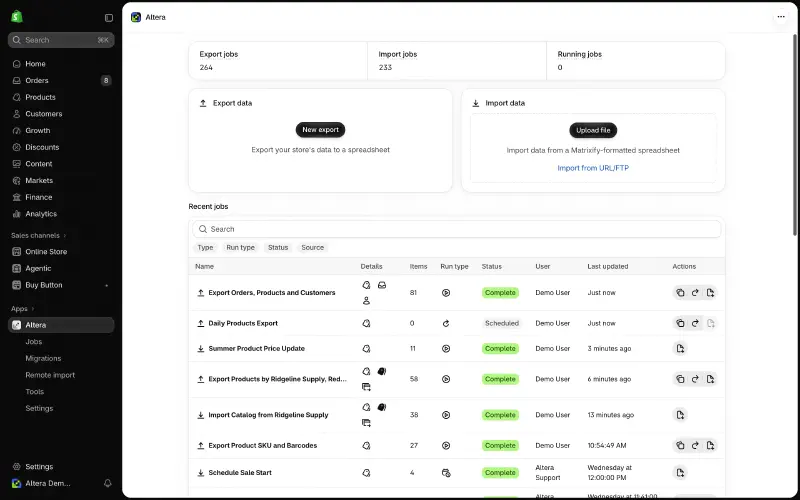Click the Last updated column header
This screenshot has width=800, height=500.
point(608,266)
